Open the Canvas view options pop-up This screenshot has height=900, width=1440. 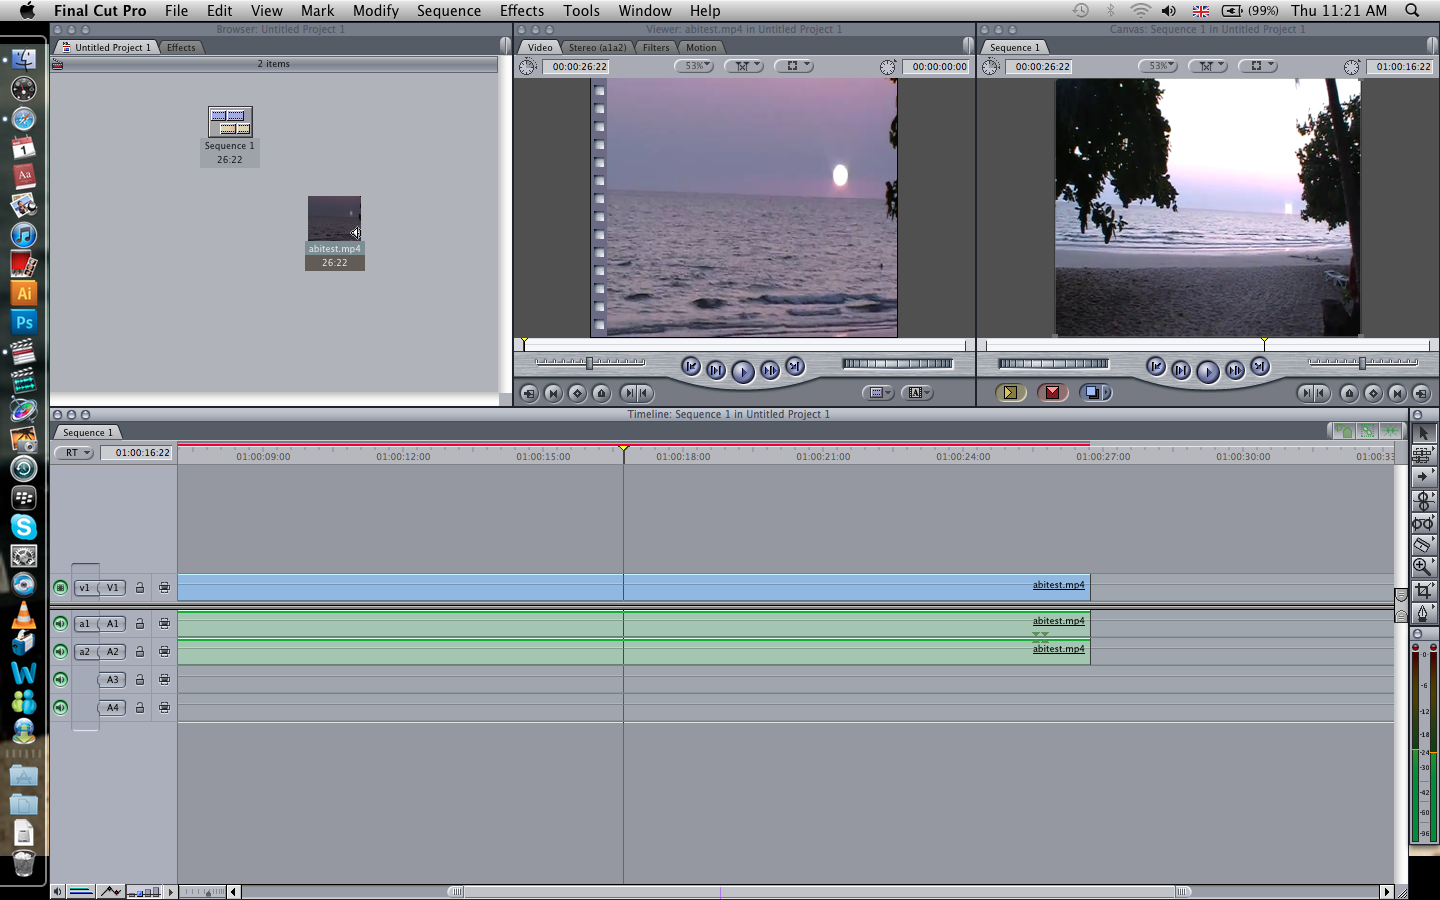[x=1257, y=66]
